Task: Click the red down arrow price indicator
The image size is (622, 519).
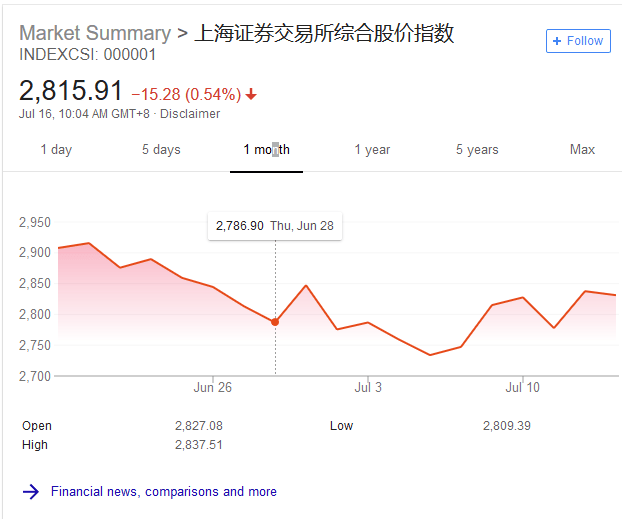Action: coord(251,94)
